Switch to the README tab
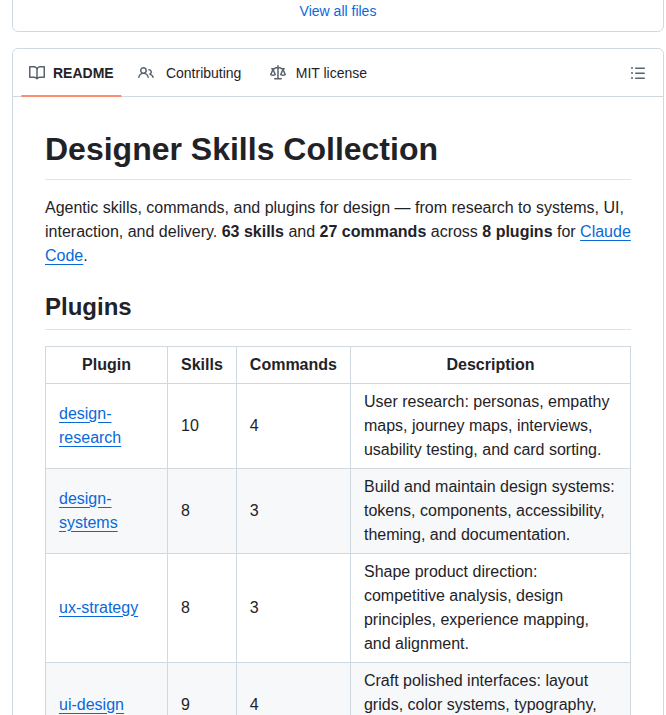This screenshot has width=666, height=715. click(71, 73)
